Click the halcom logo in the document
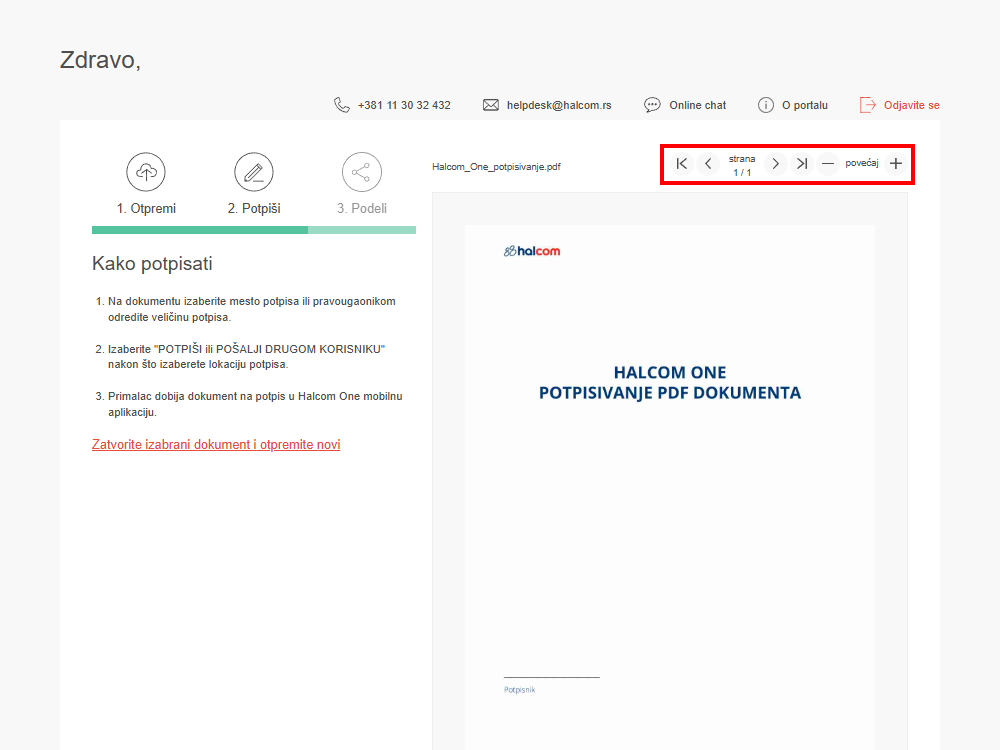Viewport: 1000px width, 750px height. 532,251
